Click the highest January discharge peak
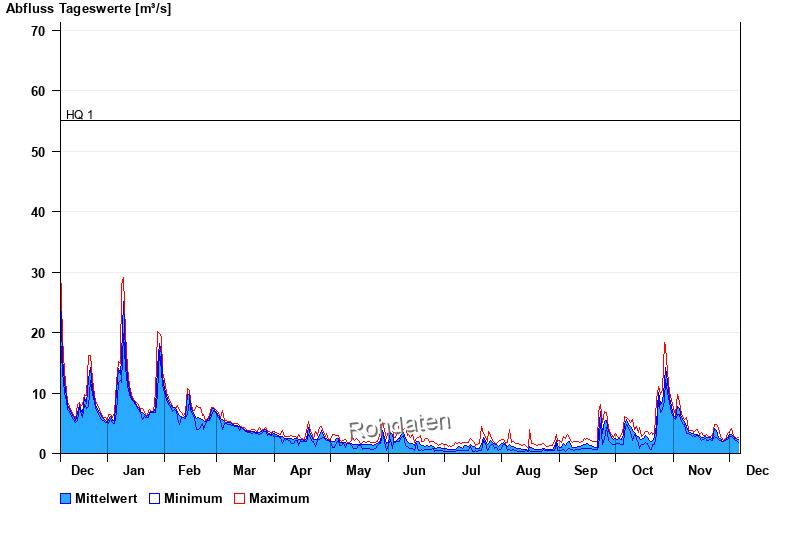This screenshot has height=550, width=800. point(123,279)
